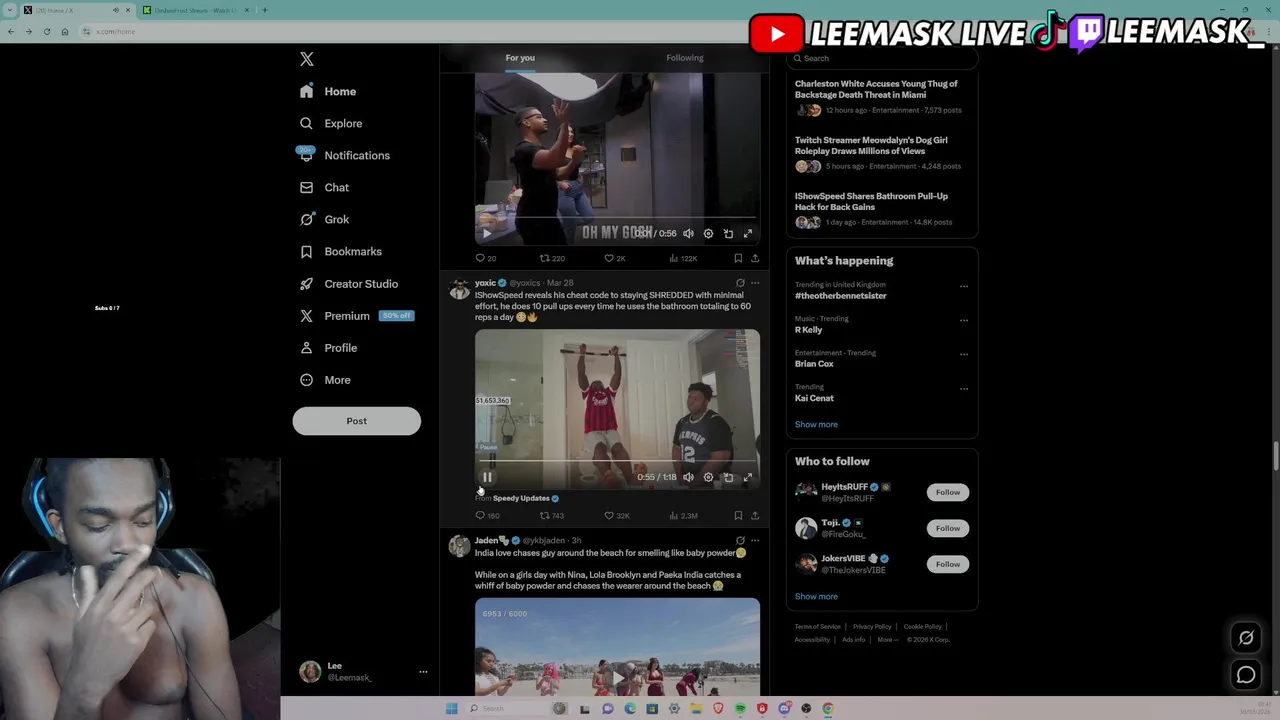Switch to the Following tab
Viewport: 1280px width, 720px height.
click(x=685, y=58)
